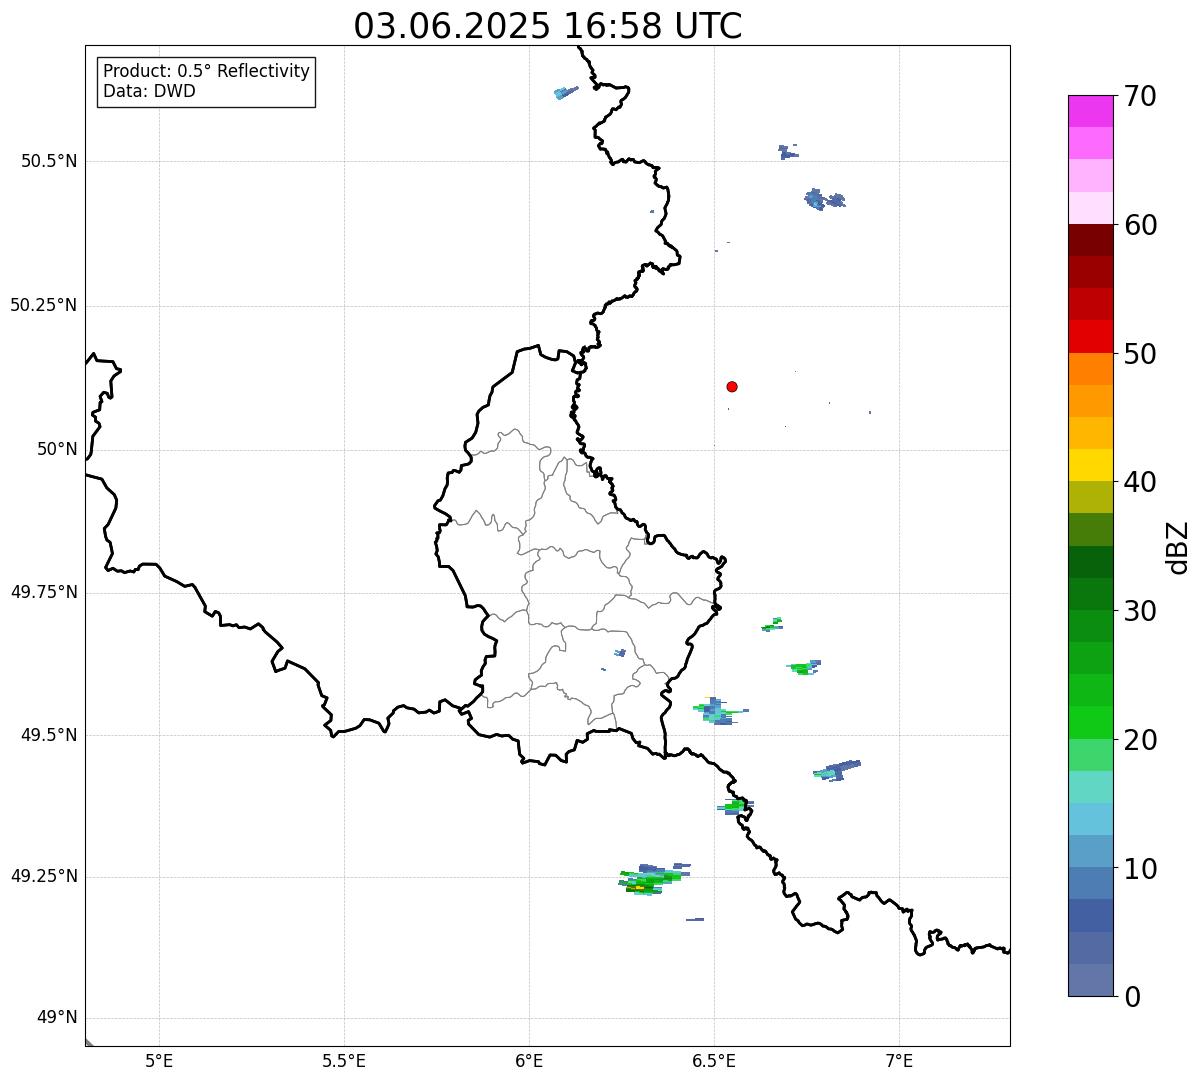The image size is (1202, 1081).
Task: Click the bottom grey-blue 0 dBZ colorbar segment
Action: pyautogui.click(x=1090, y=980)
